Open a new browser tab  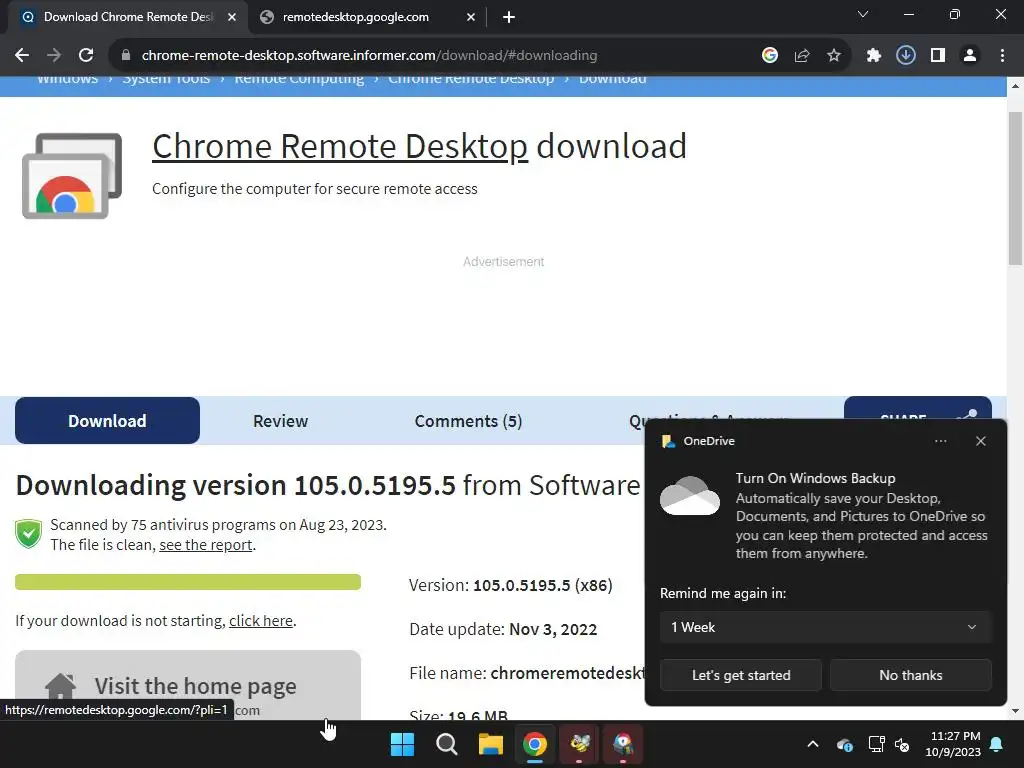[509, 17]
